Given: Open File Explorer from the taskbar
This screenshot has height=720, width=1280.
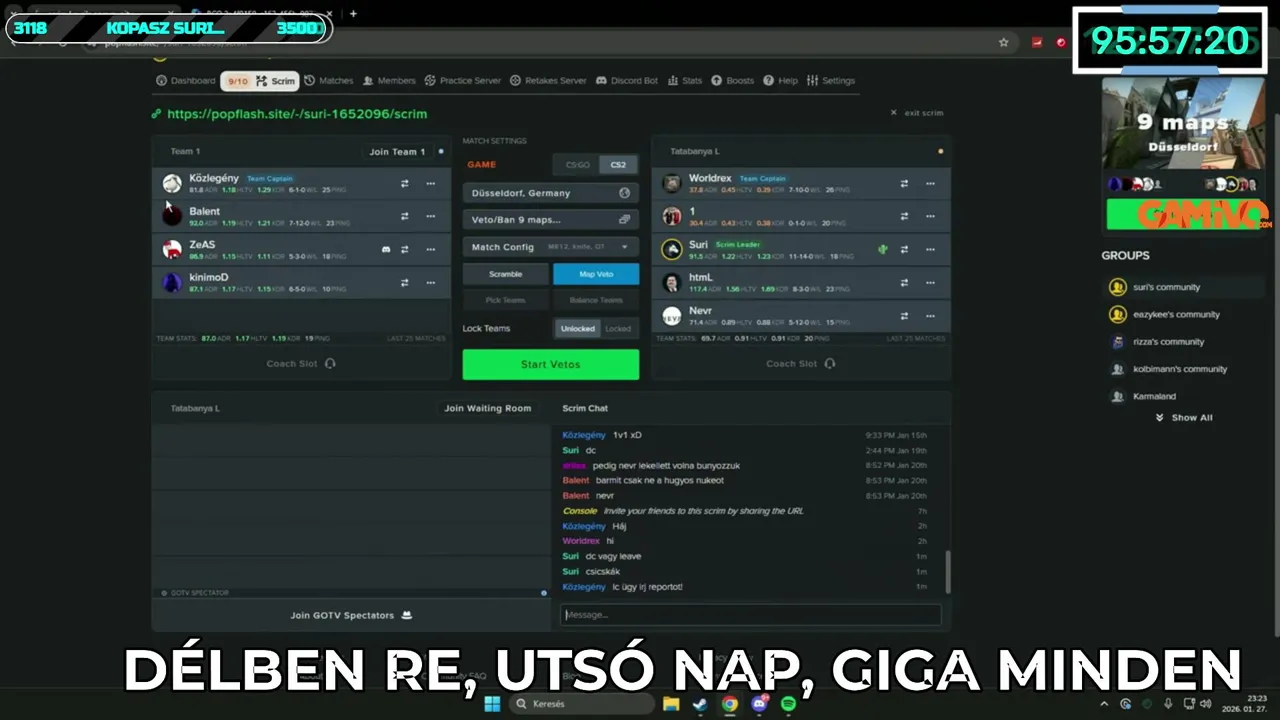Looking at the screenshot, I should 671,704.
